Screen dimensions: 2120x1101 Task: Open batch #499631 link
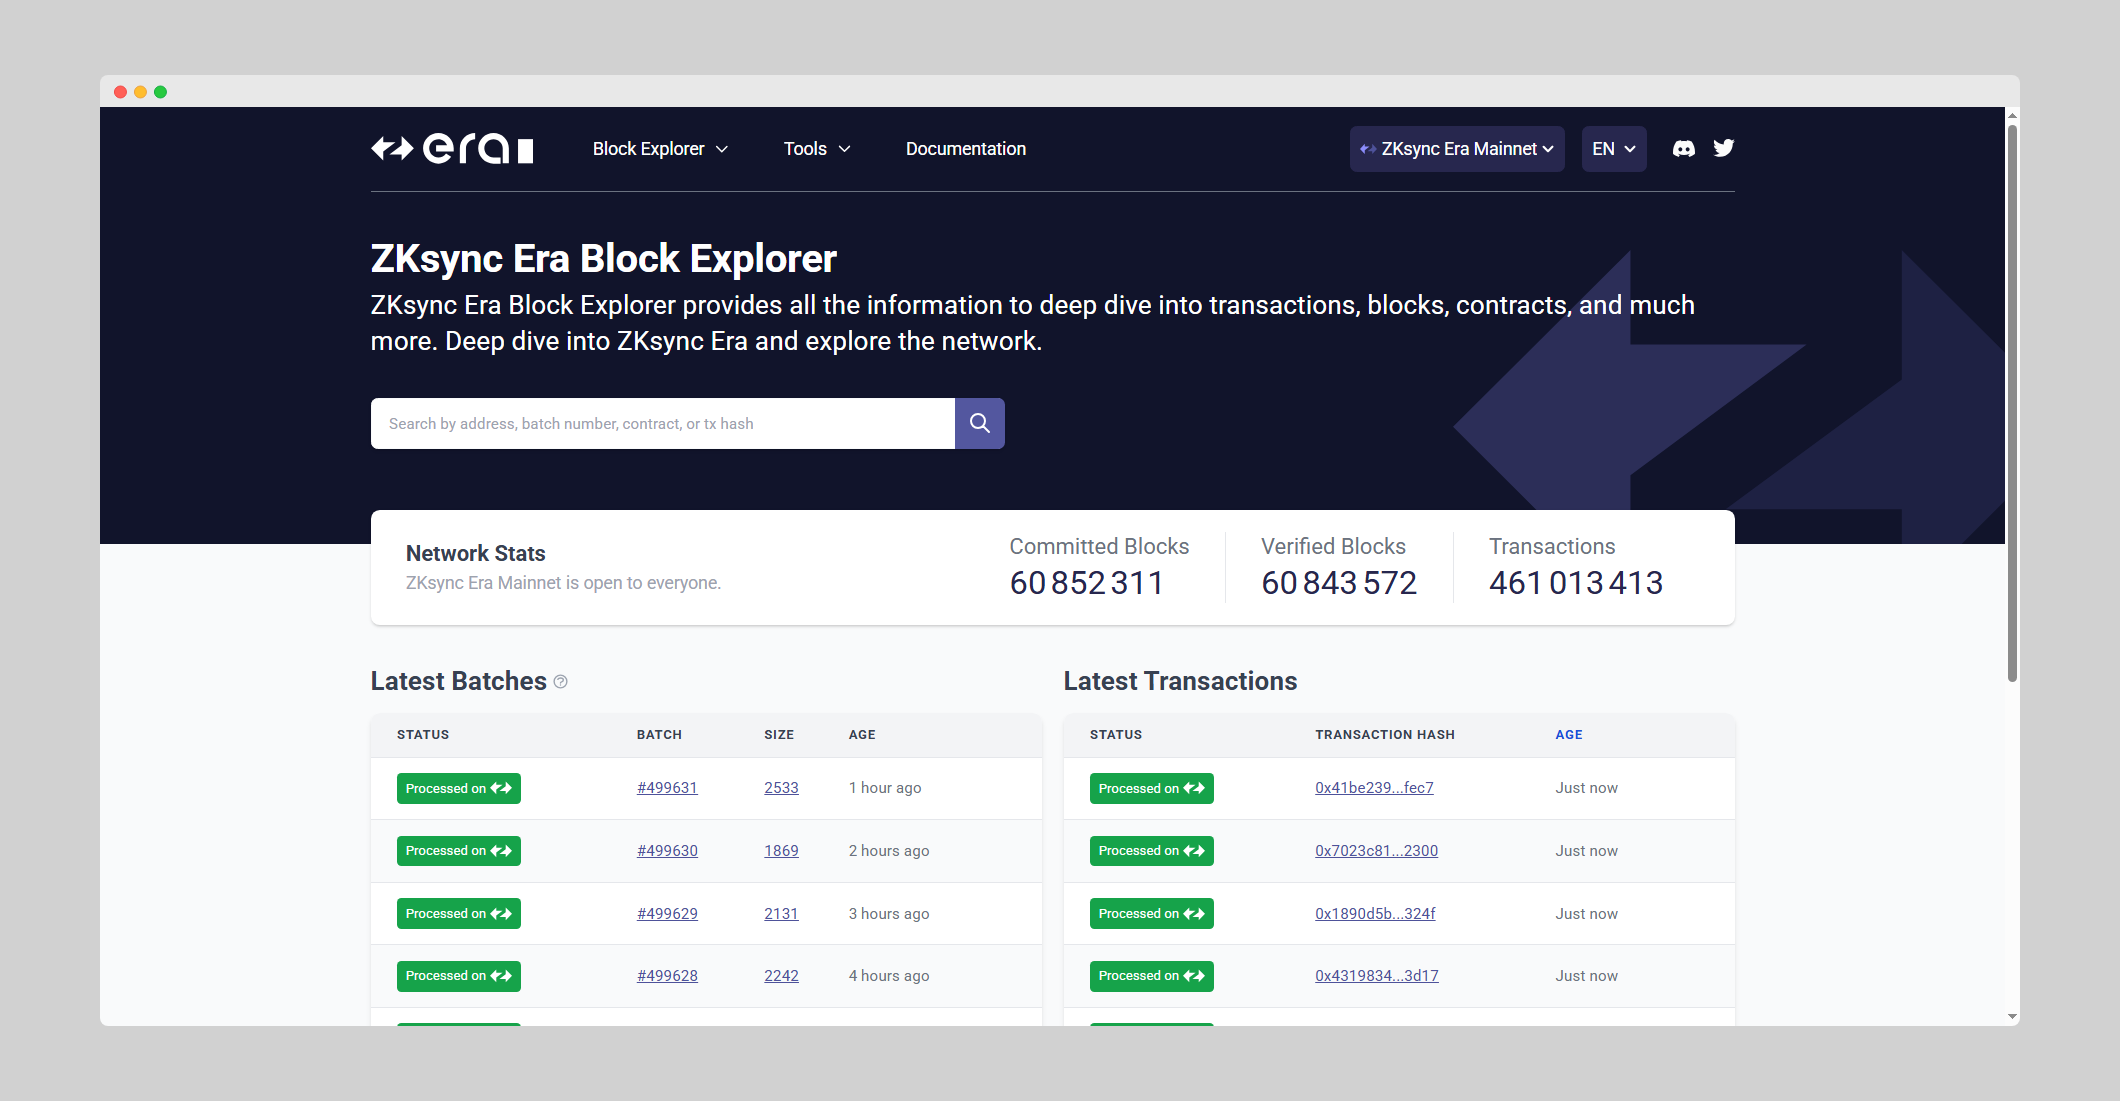(667, 788)
